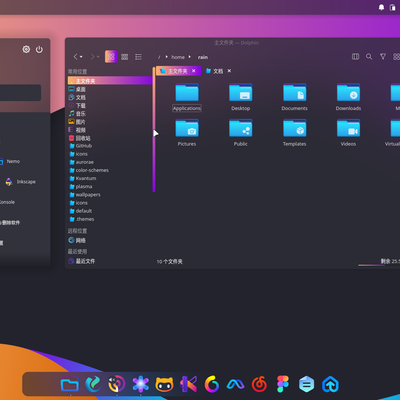Select the Downloads folder
This screenshot has height=400, width=400.
pos(348,97)
